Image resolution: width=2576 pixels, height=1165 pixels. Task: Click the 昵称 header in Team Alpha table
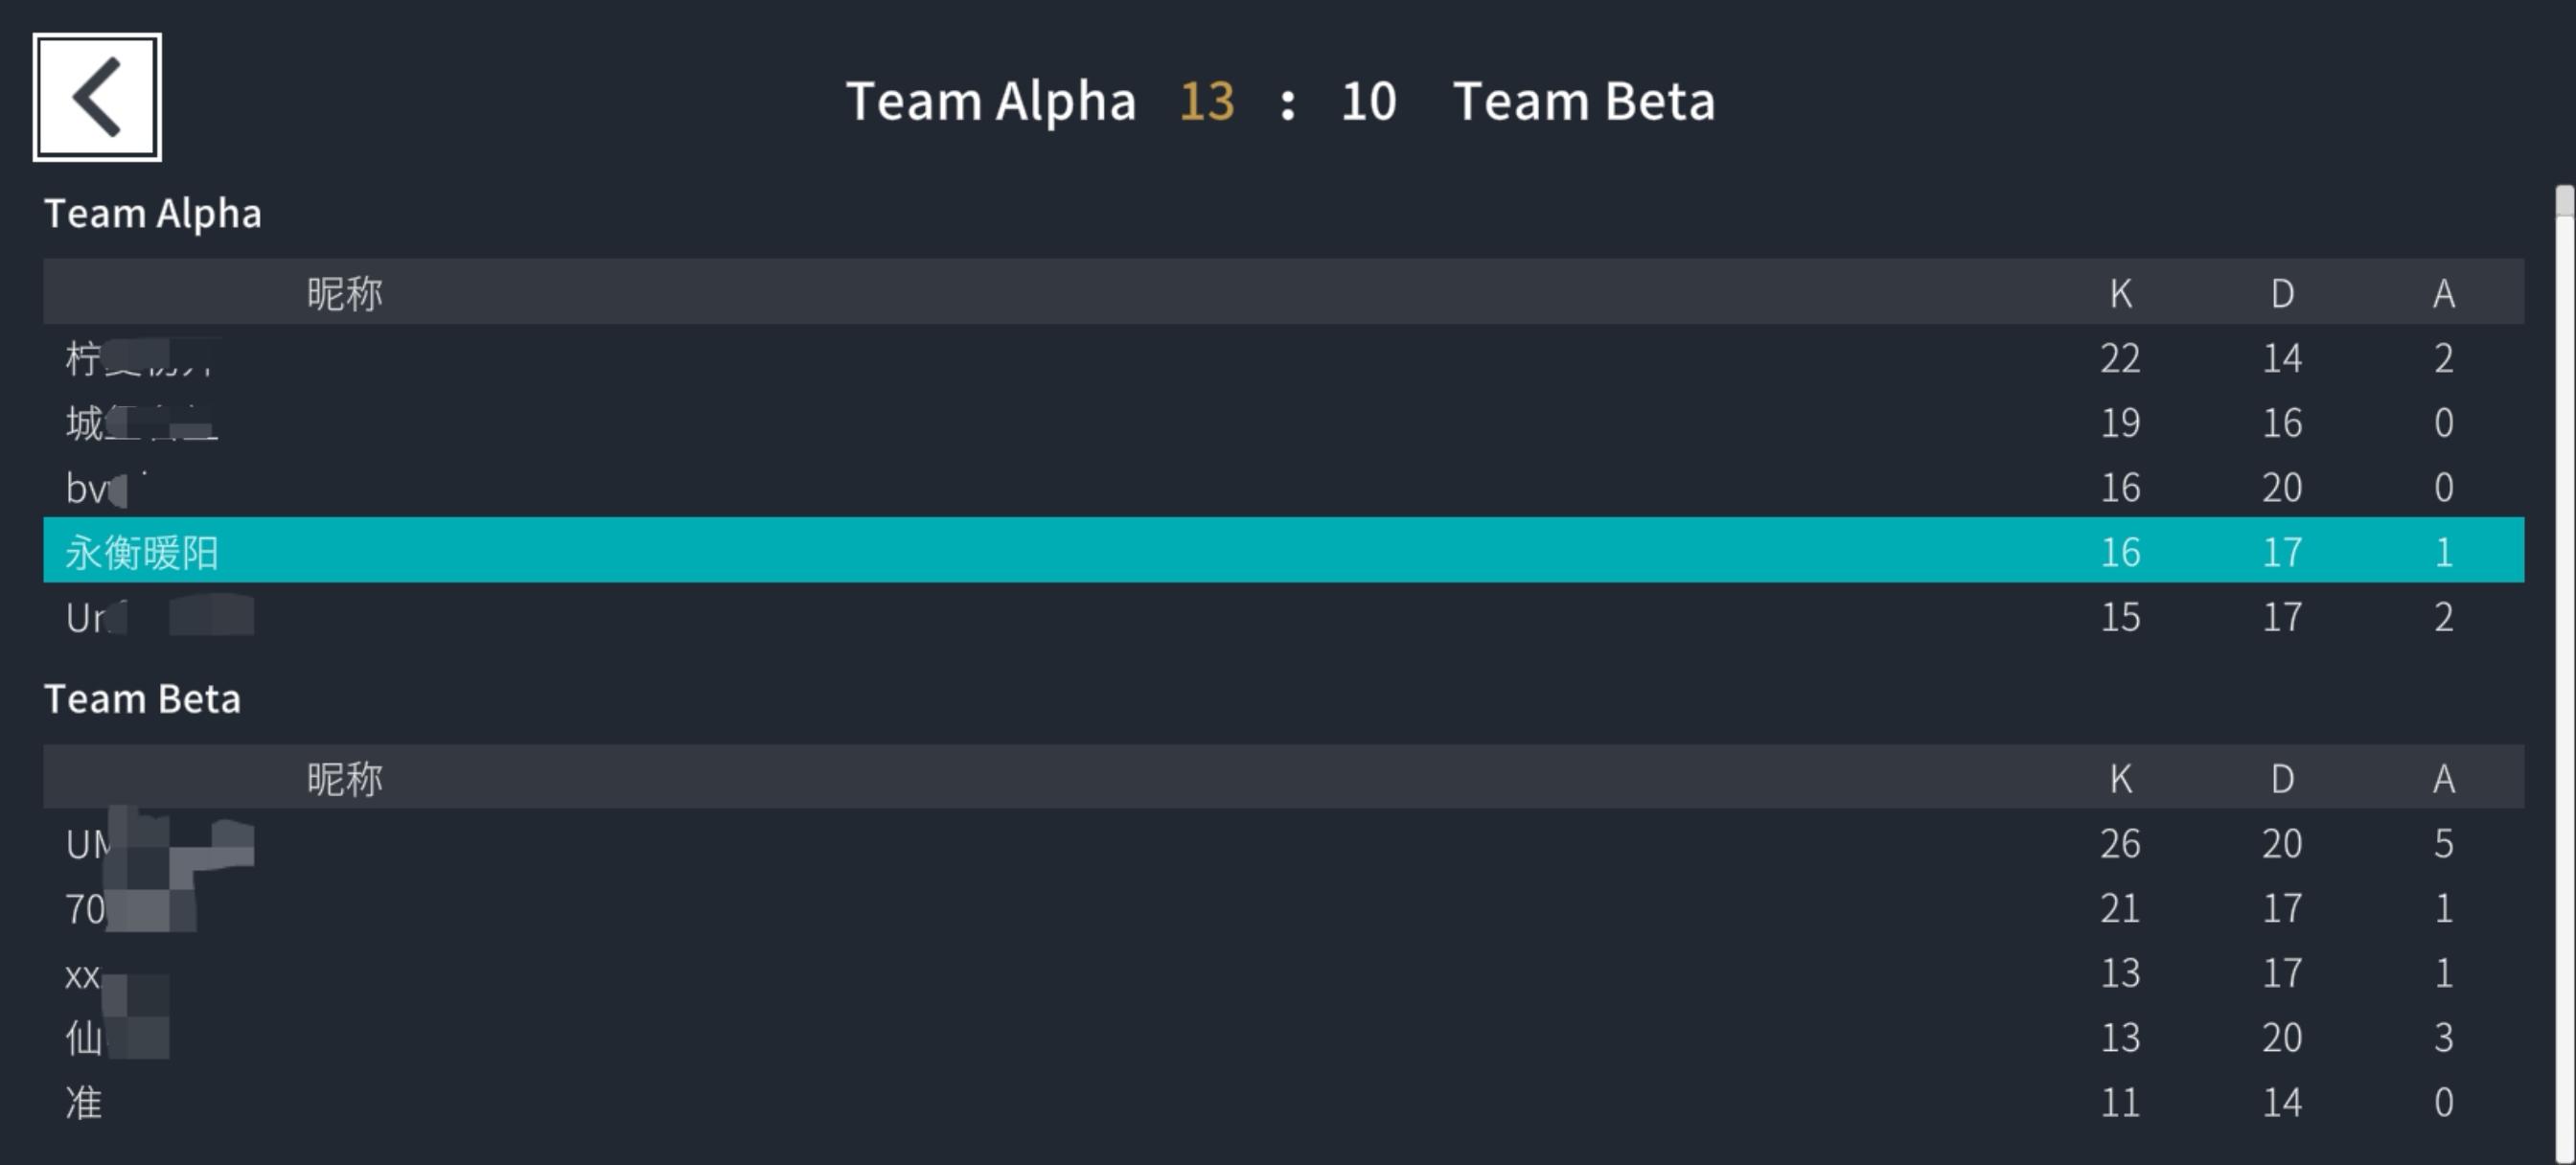(x=344, y=293)
